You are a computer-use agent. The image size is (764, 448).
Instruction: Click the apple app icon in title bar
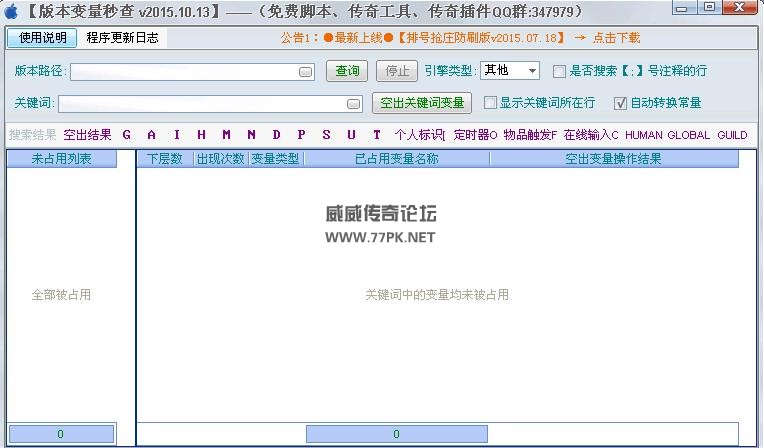click(x=12, y=11)
